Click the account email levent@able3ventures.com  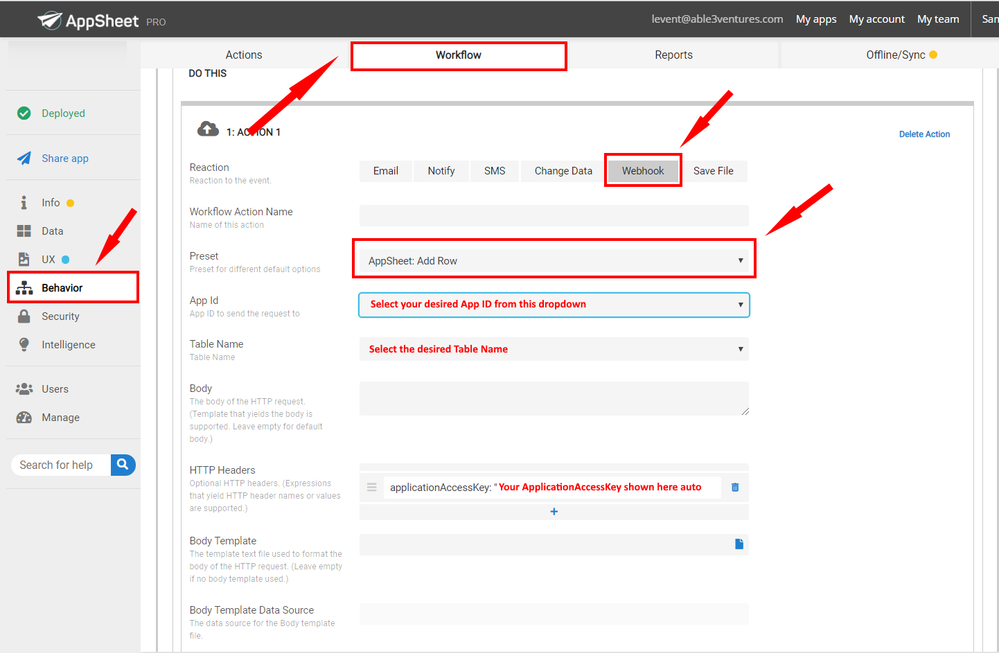717,19
